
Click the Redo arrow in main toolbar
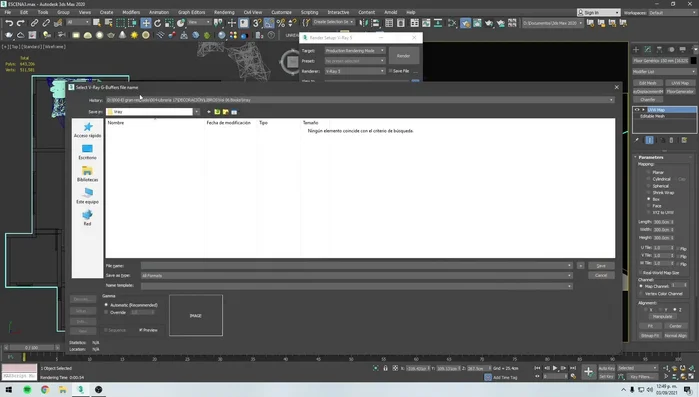tap(21, 23)
